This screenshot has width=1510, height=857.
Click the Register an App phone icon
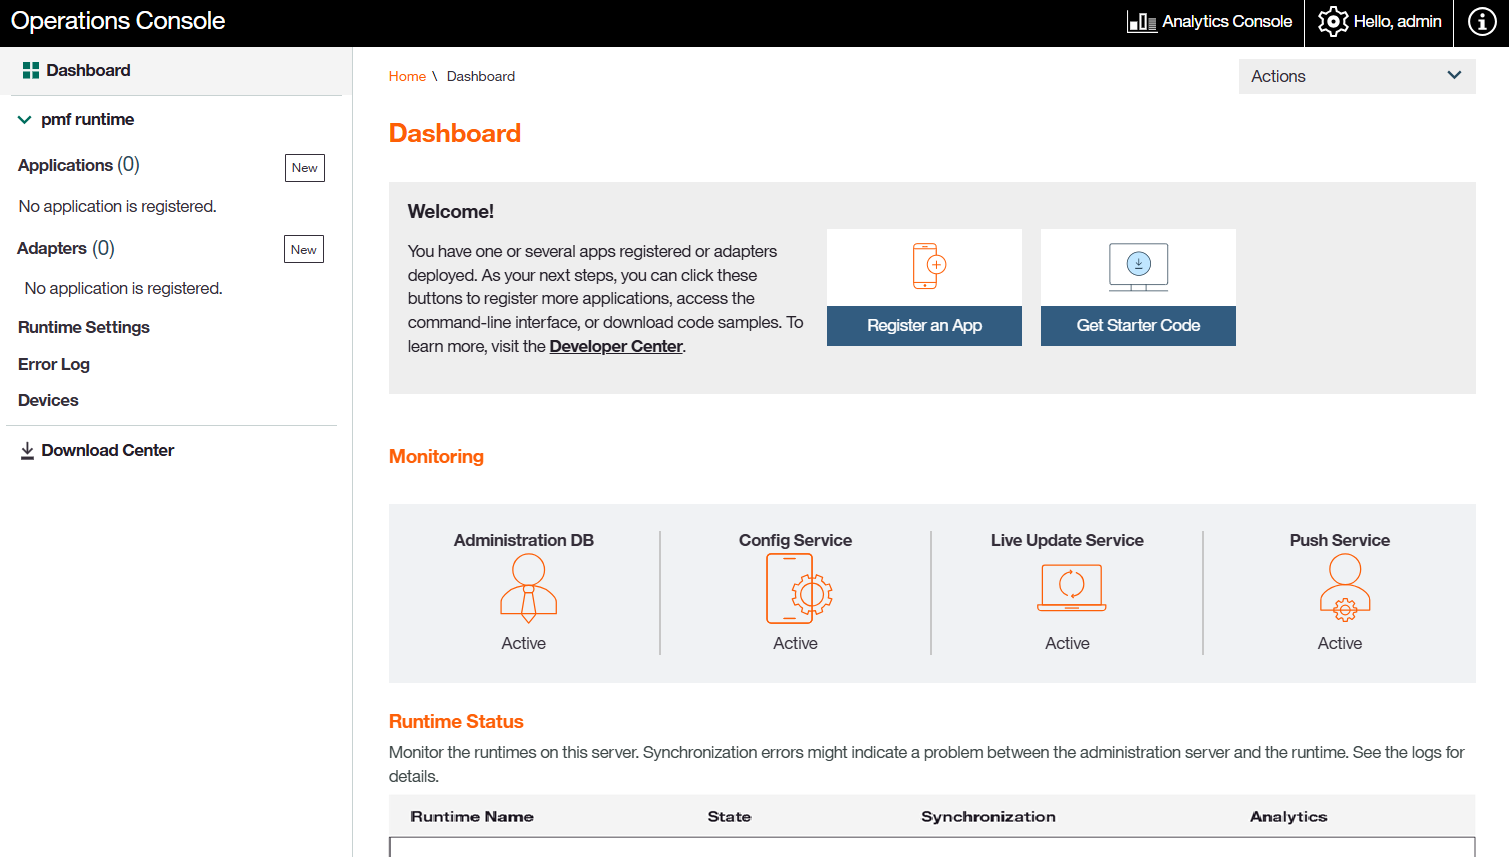tap(928, 266)
